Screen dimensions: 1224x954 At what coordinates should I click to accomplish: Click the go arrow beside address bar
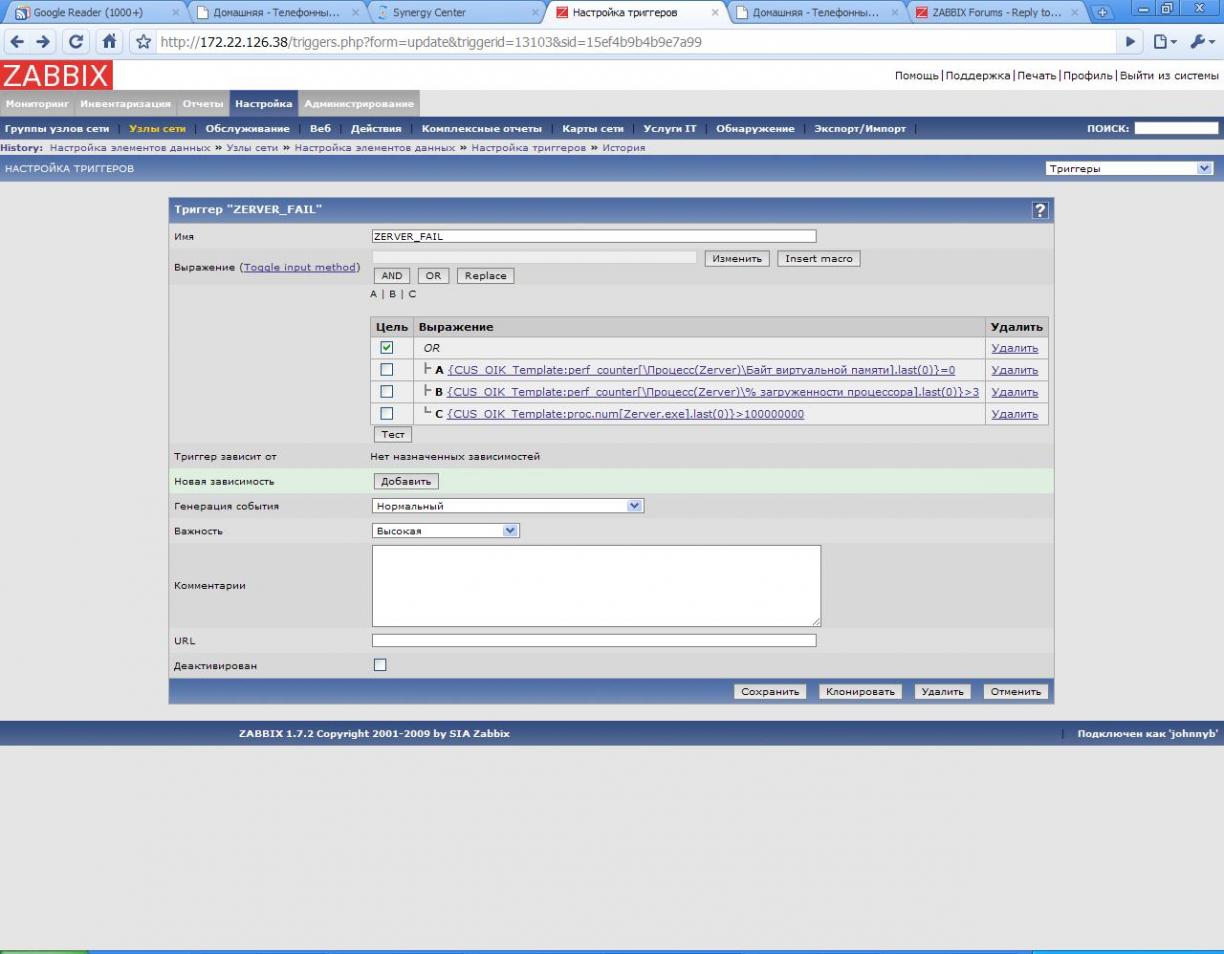coord(1131,42)
